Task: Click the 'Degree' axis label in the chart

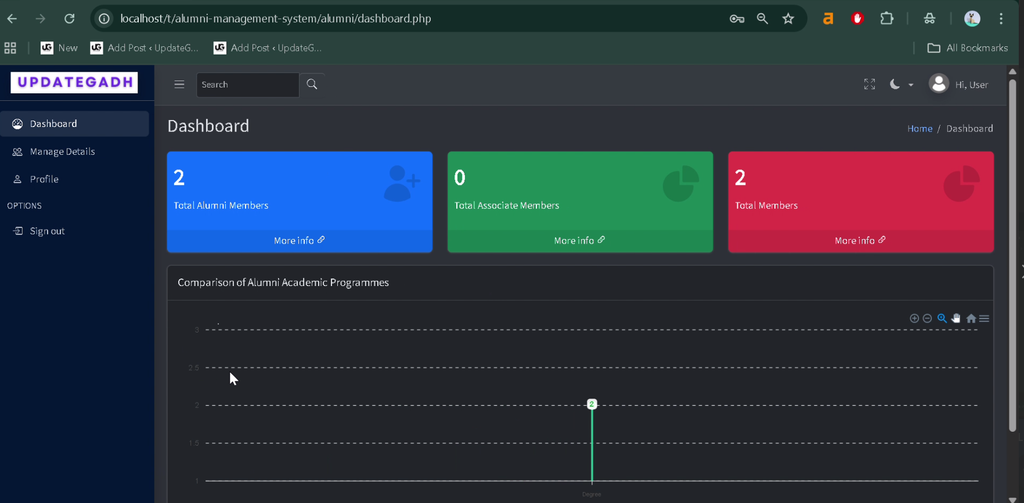Action: pyautogui.click(x=591, y=495)
